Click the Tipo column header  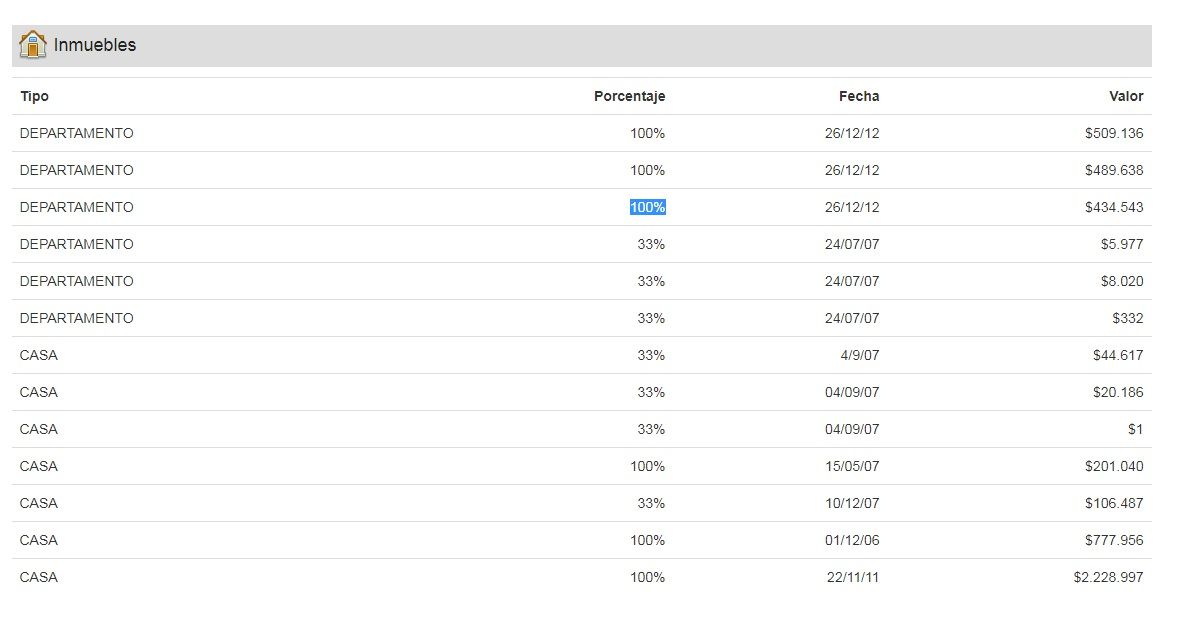34,96
